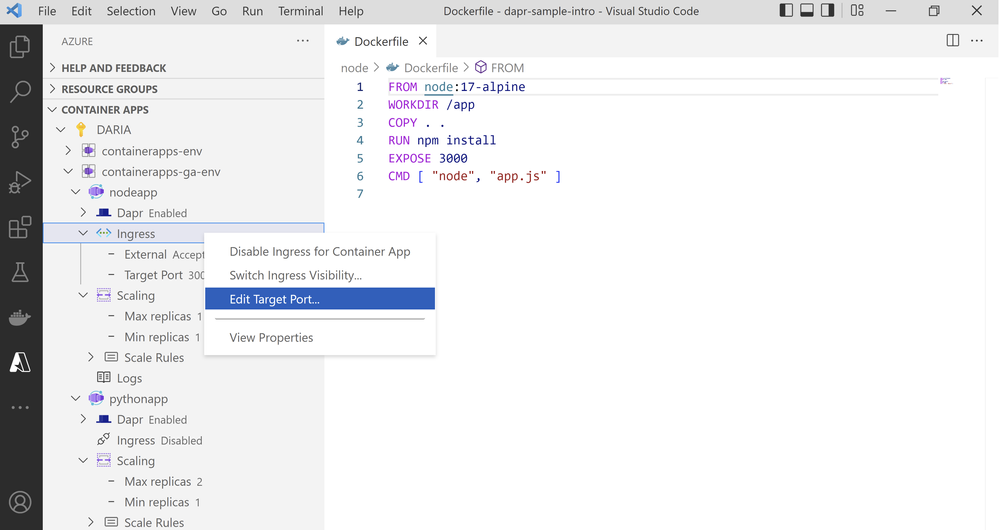Open the Go menu
Viewport: 999px width, 530px height.
coord(219,11)
